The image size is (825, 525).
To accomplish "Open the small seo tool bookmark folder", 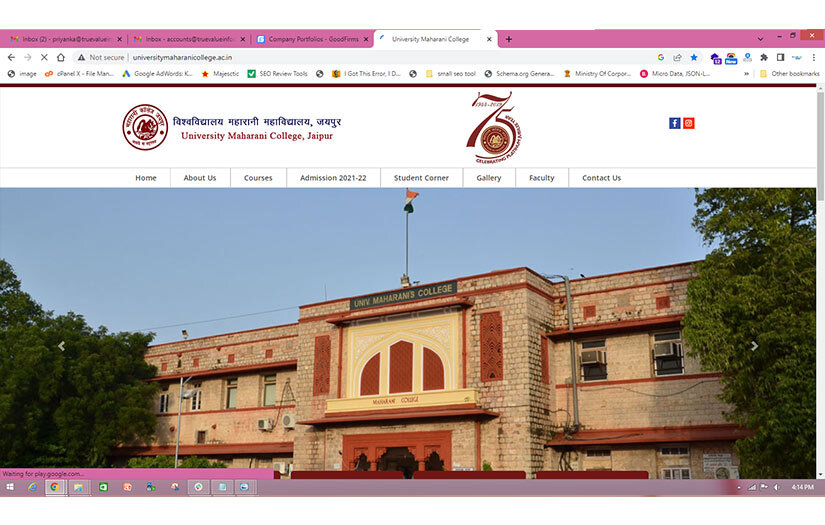I will pos(450,74).
